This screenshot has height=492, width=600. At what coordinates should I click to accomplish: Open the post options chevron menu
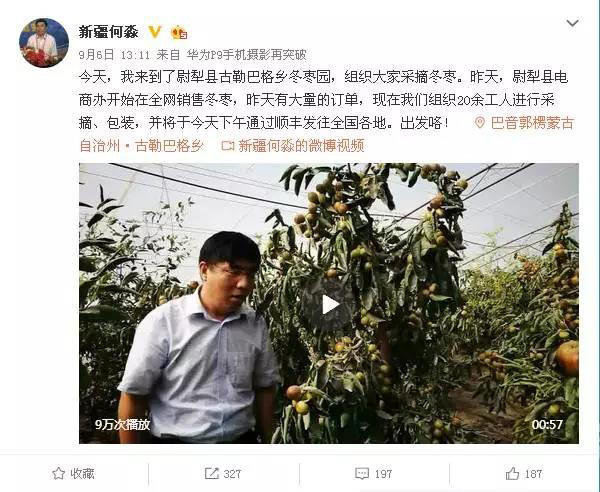click(x=572, y=23)
